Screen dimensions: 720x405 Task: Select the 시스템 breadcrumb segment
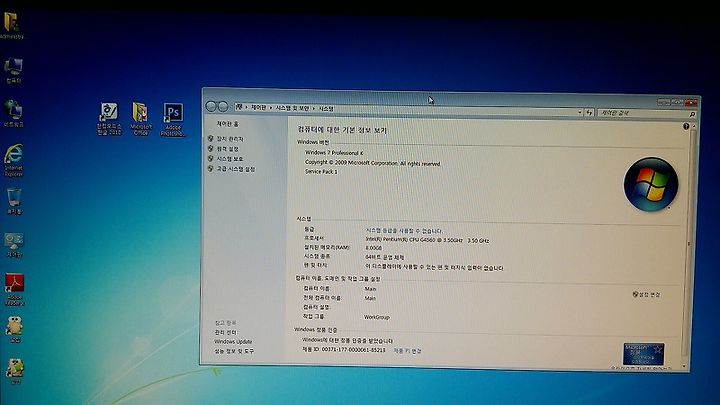click(326, 109)
